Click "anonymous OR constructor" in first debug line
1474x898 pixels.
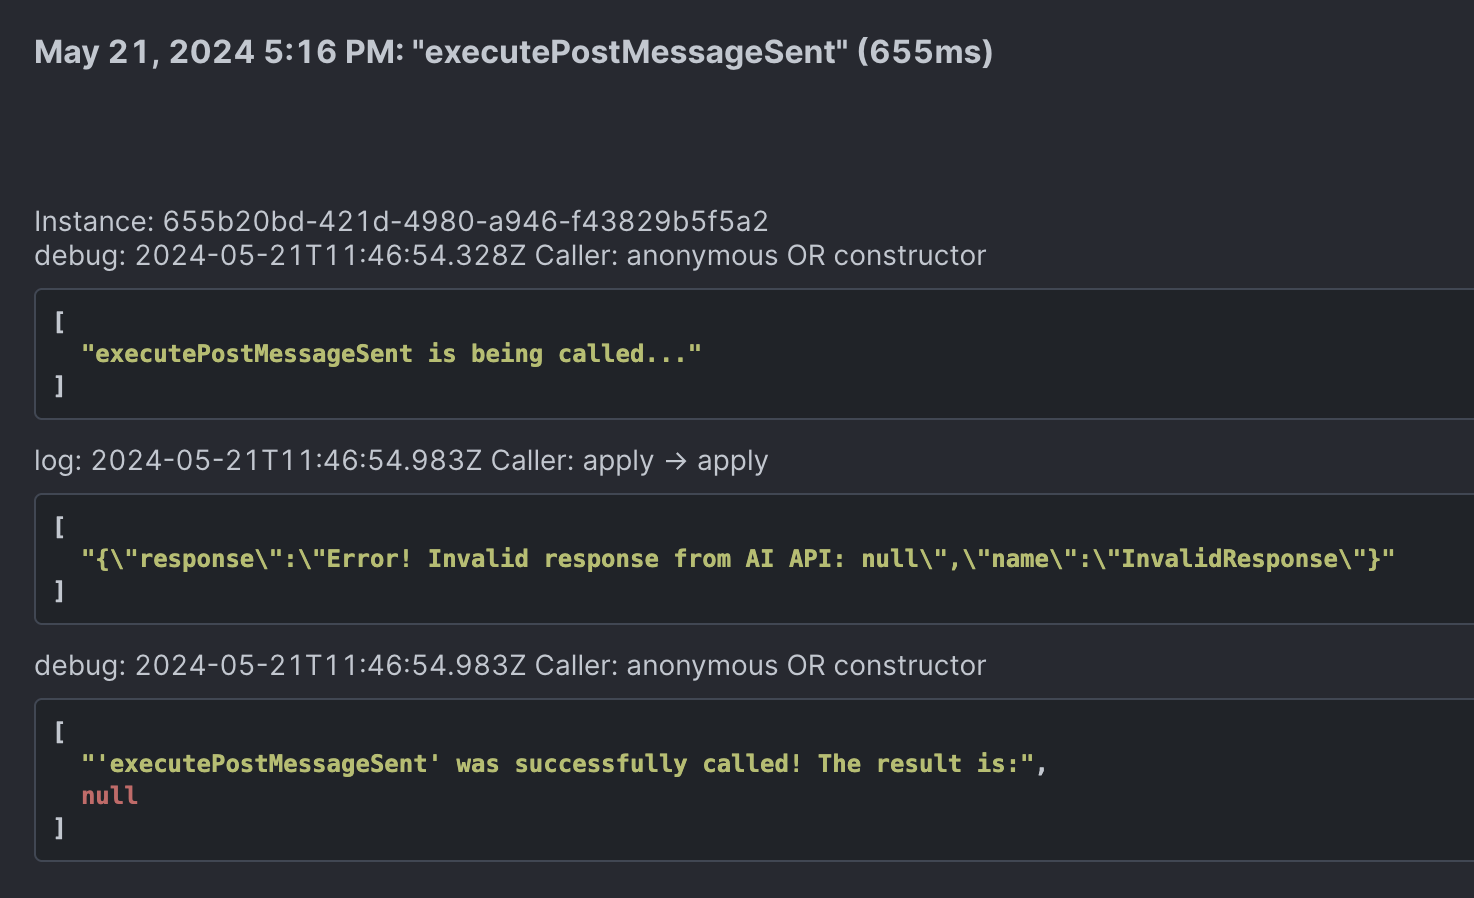806,256
